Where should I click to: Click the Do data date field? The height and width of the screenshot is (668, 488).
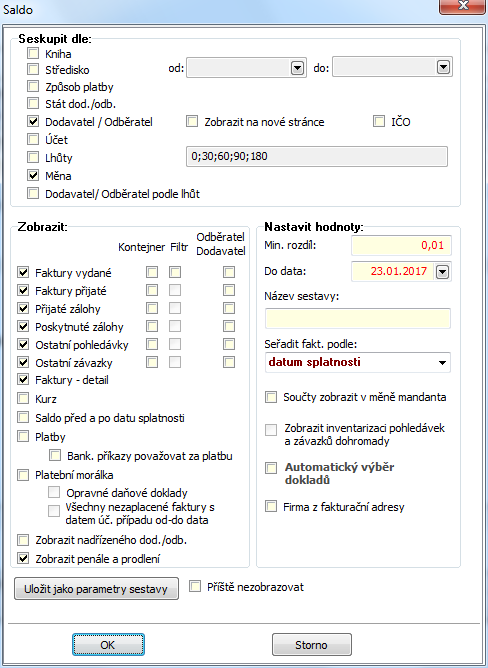pos(393,271)
